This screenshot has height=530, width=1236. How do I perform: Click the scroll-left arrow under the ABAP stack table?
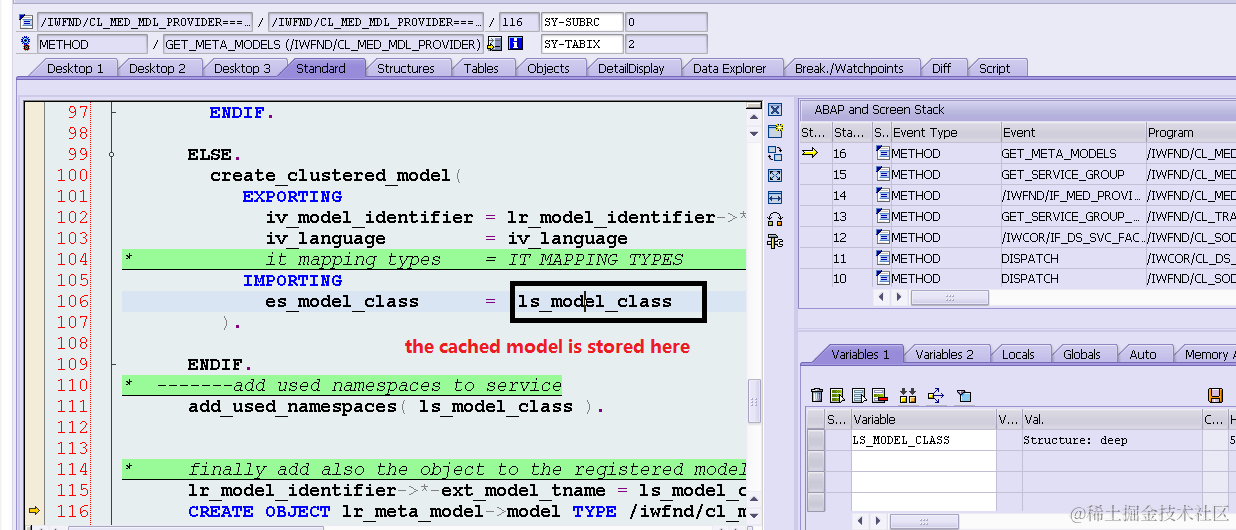point(881,297)
